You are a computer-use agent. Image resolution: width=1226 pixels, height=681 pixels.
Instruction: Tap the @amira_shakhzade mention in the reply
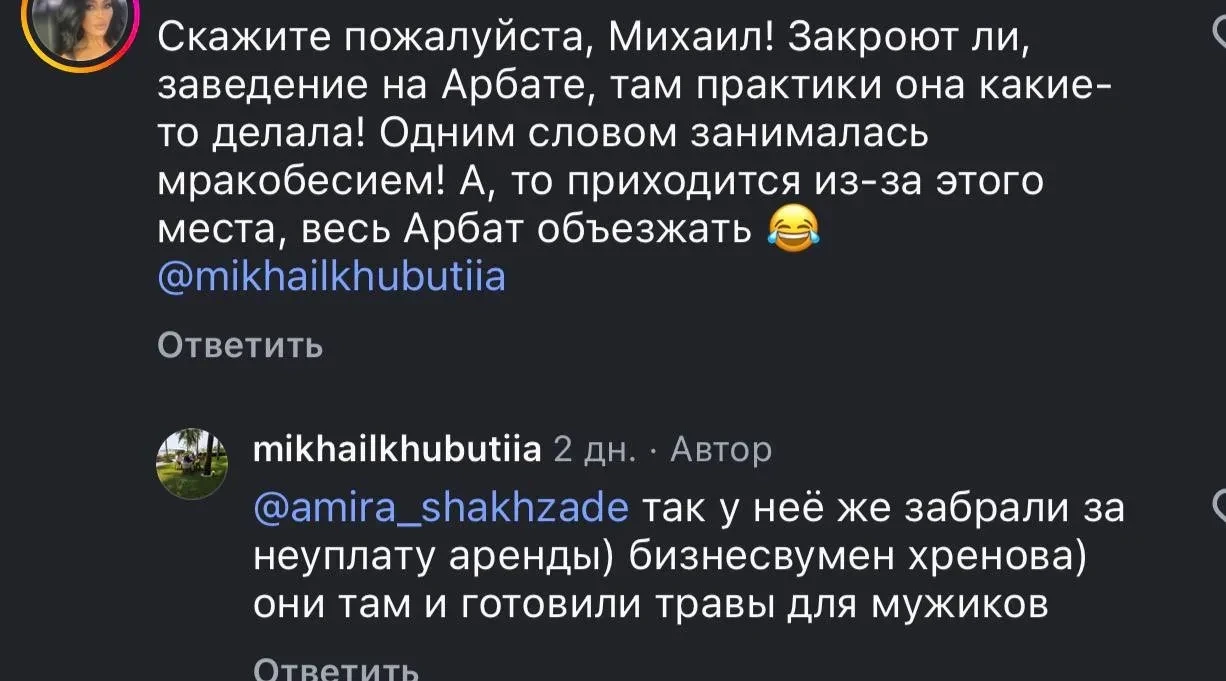pos(442,508)
